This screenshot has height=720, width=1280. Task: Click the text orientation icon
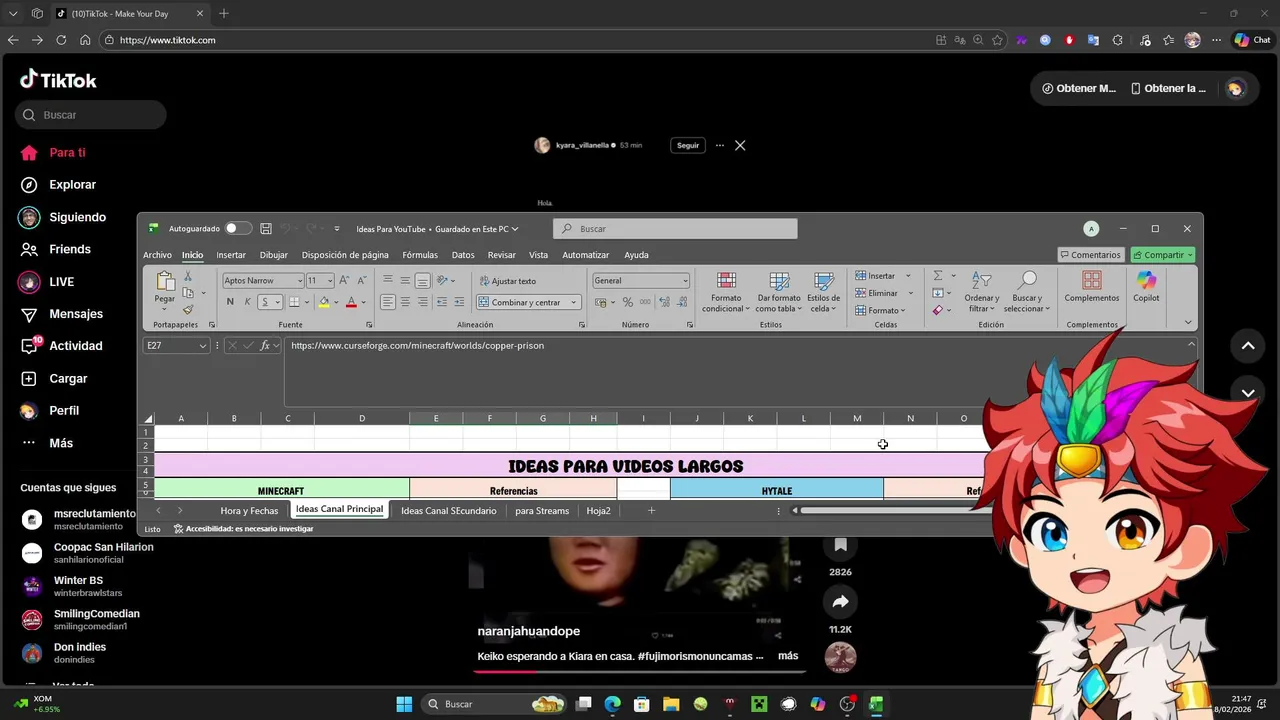[443, 281]
